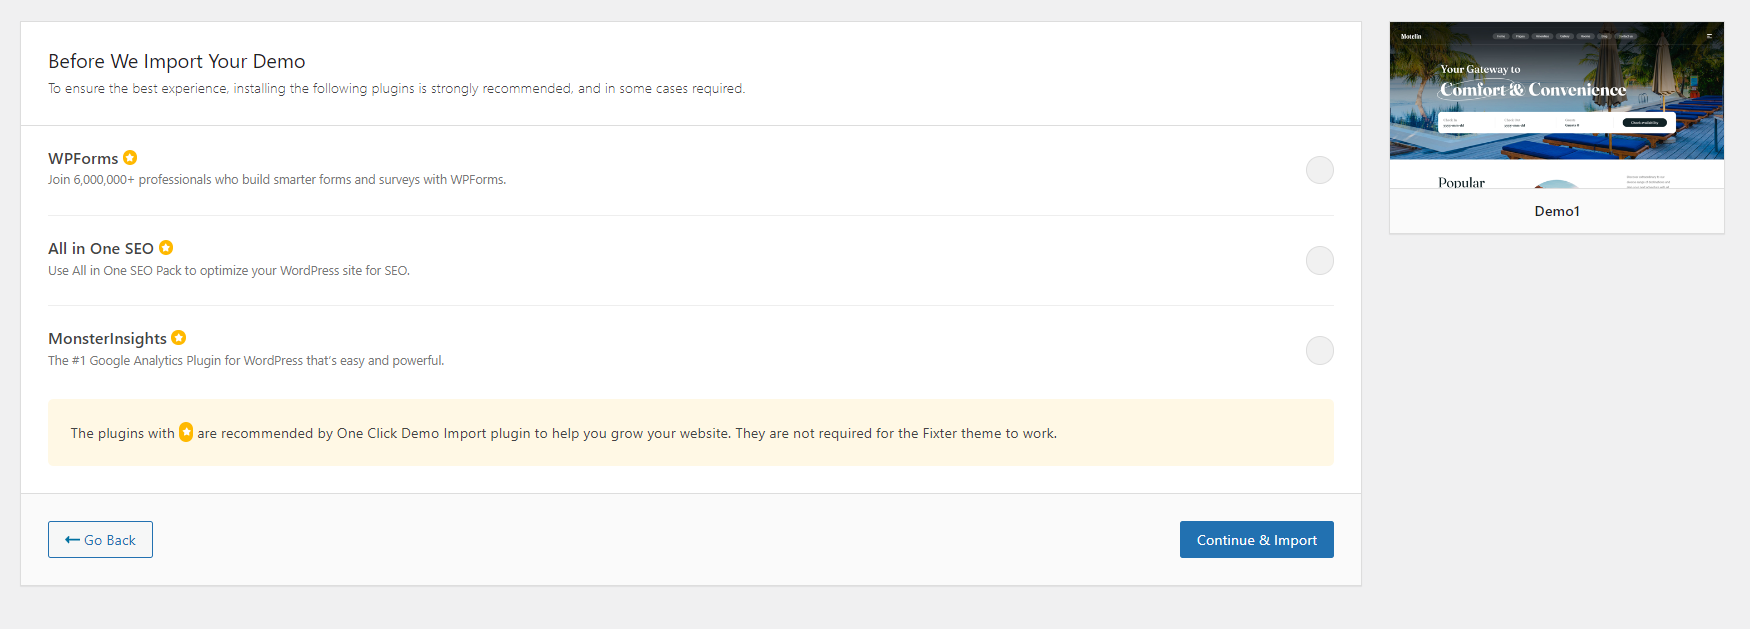The height and width of the screenshot is (629, 1750).
Task: Enable the WPForms plugin checkbox
Action: 1320,170
